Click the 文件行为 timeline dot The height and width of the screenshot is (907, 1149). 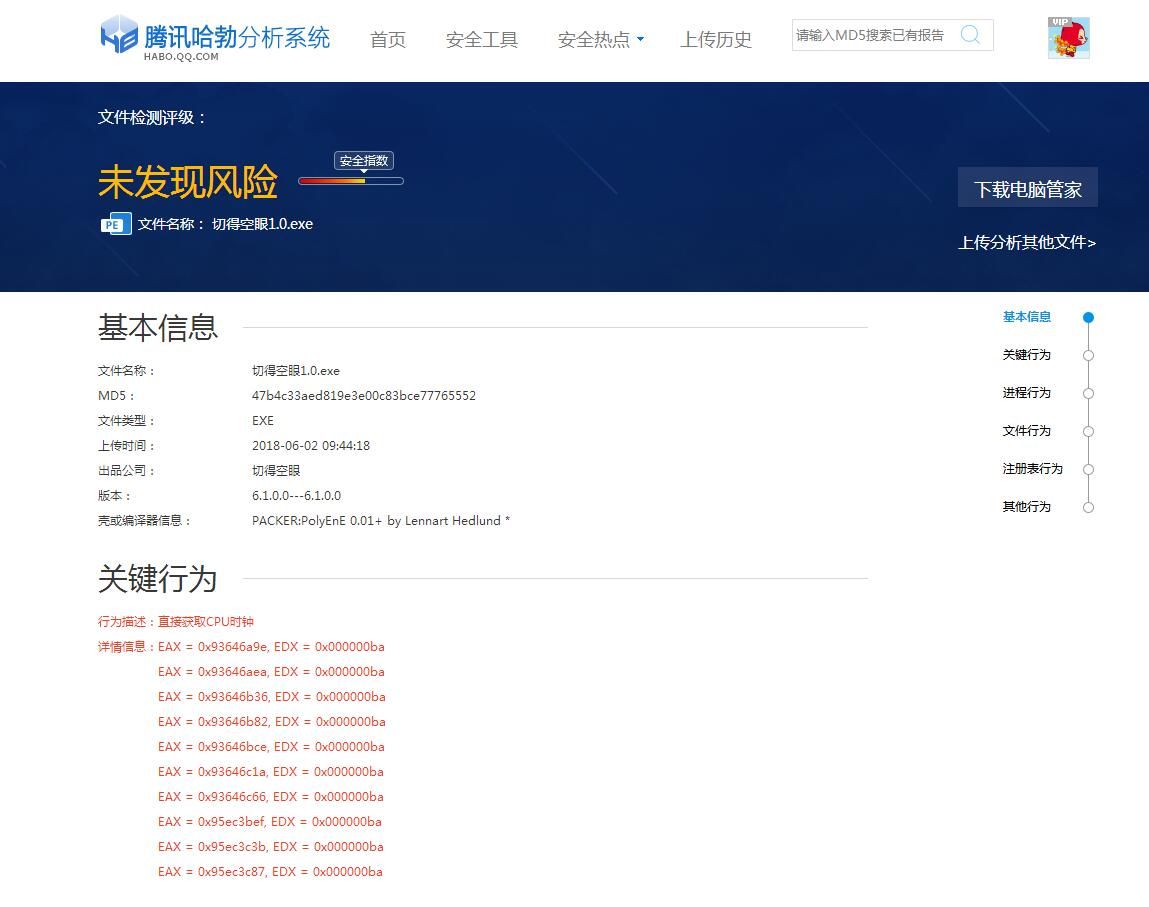tap(1088, 431)
